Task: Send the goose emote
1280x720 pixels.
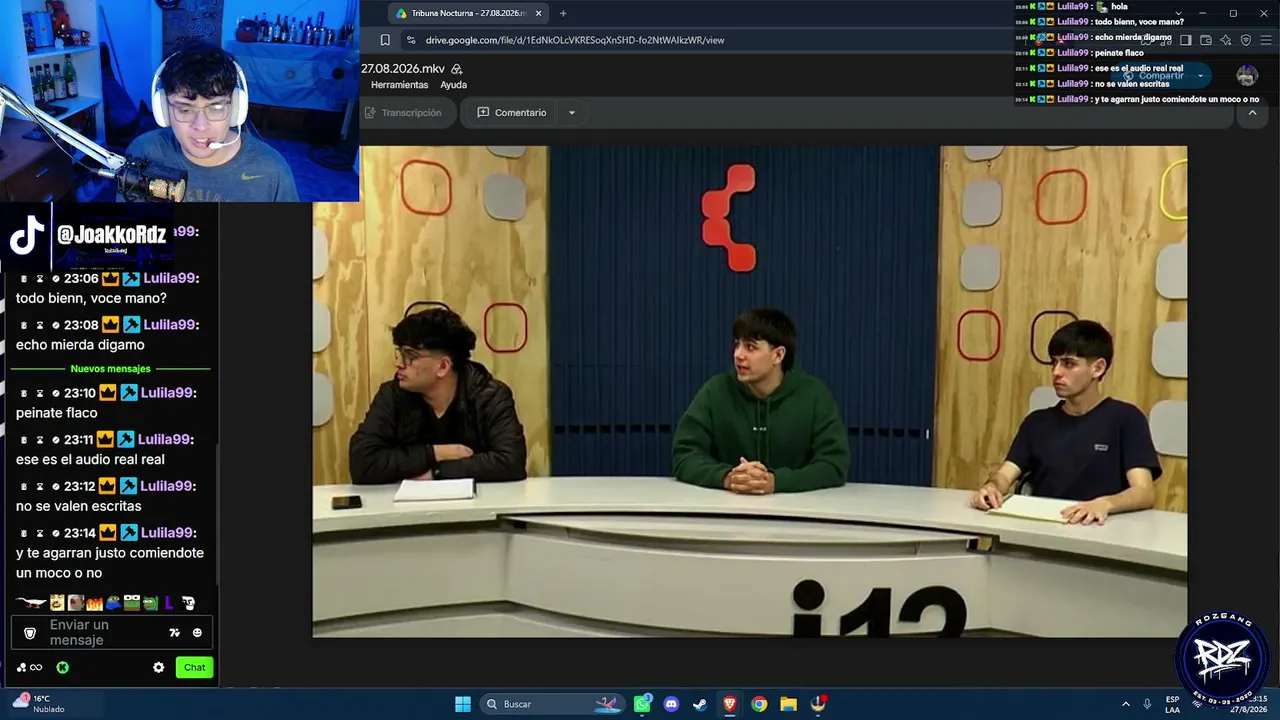Action: coord(31,603)
